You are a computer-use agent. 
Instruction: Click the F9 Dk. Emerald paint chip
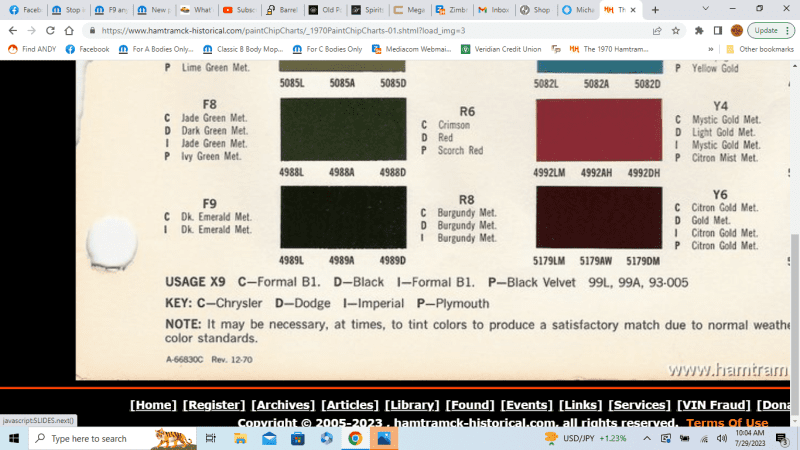pos(343,217)
